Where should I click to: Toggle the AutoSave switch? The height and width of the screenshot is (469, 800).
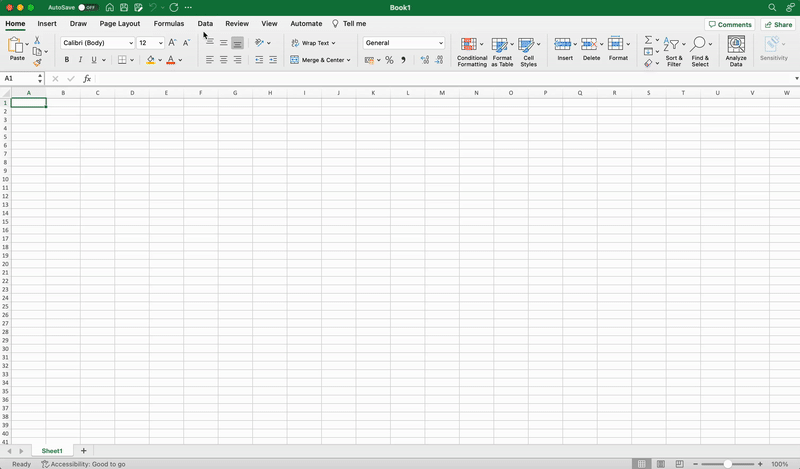88,7
